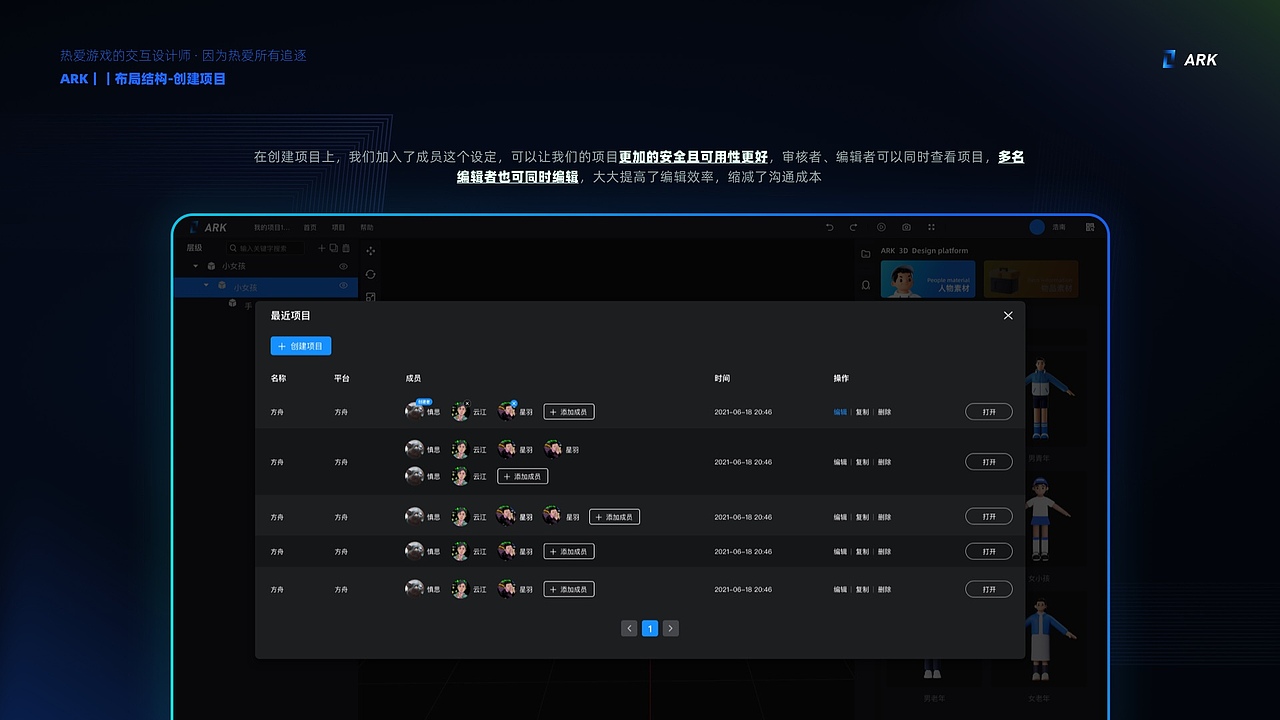This screenshot has width=1280, height=720.
Task: Click the layer keyword search field
Action: (x=268, y=248)
